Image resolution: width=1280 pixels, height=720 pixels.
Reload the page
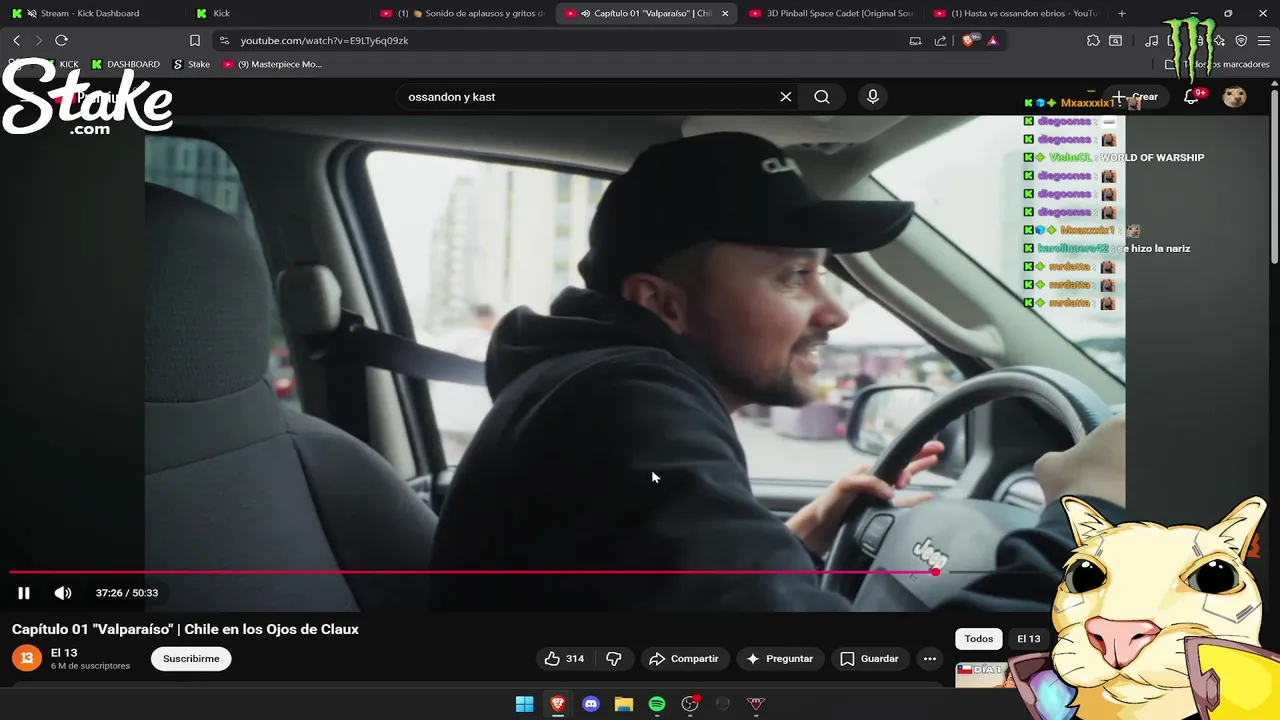pos(61,40)
